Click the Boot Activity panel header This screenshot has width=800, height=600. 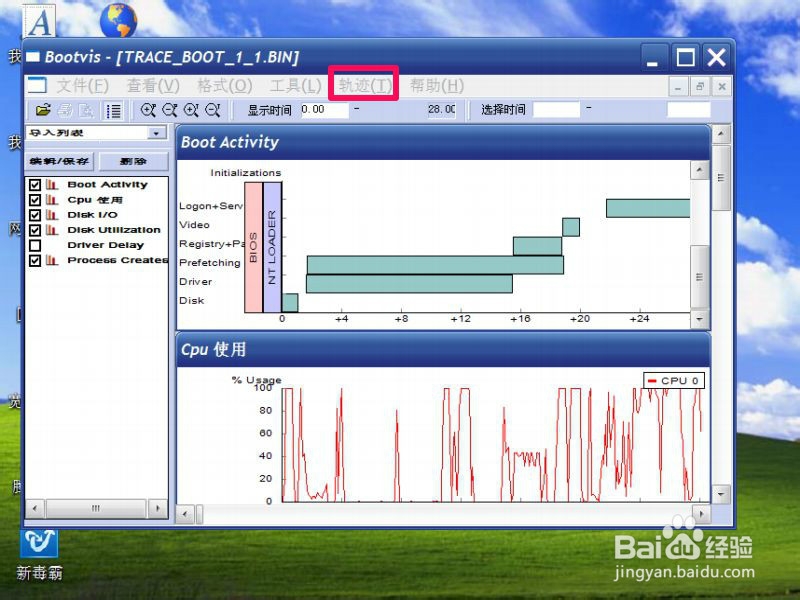click(x=443, y=142)
